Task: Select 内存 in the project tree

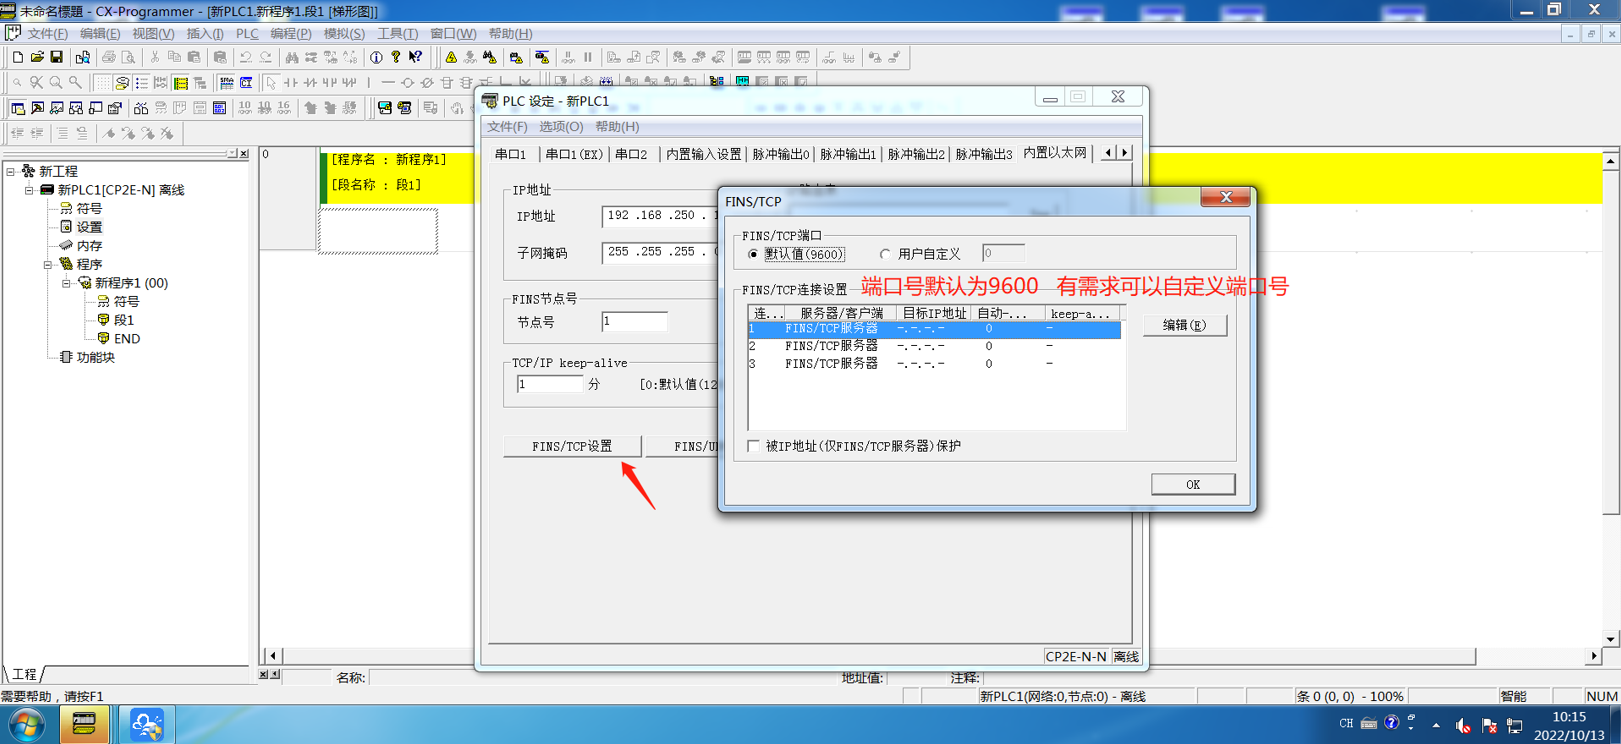Action: point(89,246)
